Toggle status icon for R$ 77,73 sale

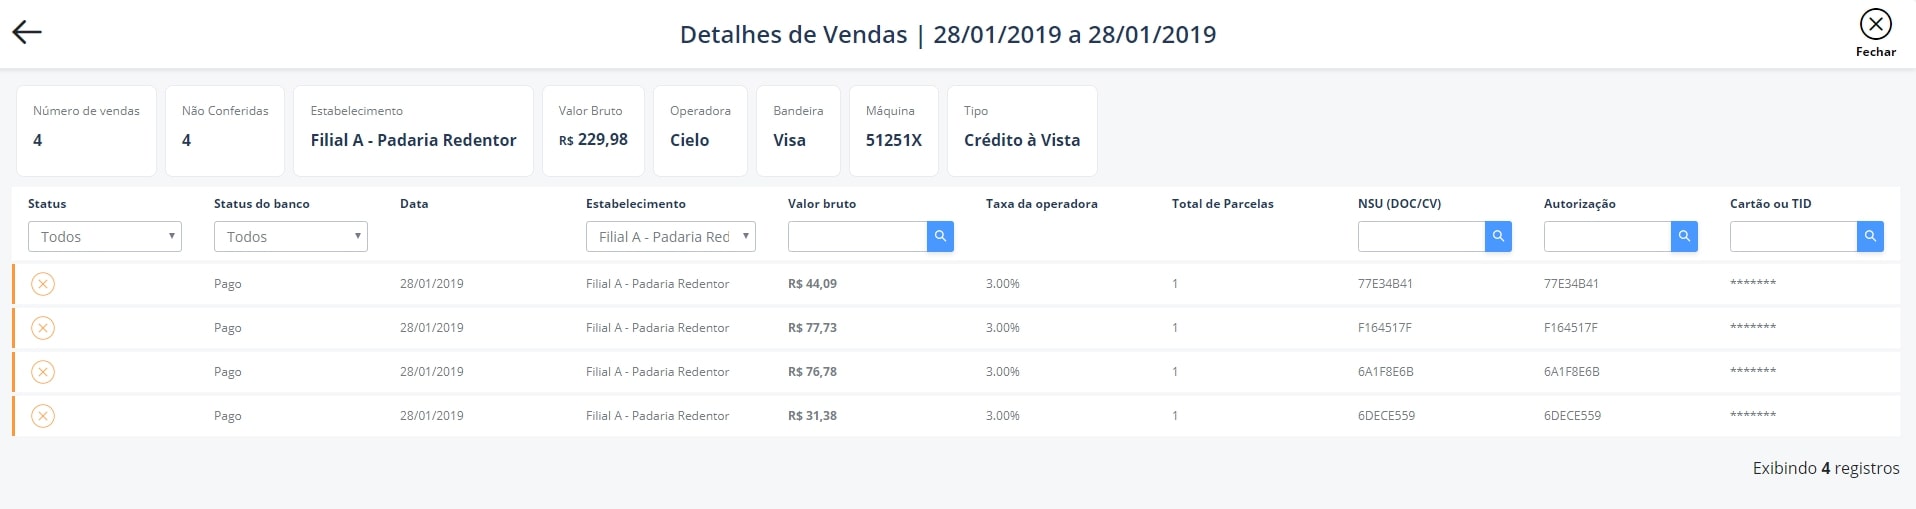pos(43,328)
